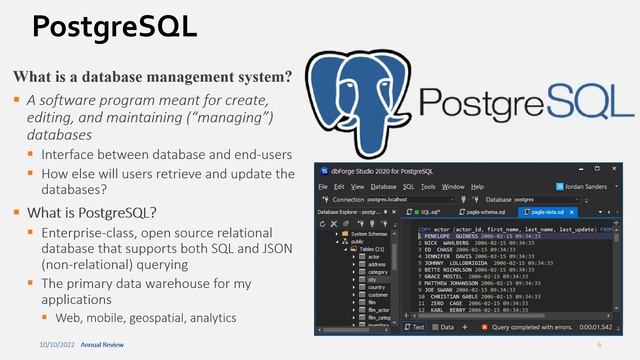640x360 pixels.
Task: Click the country table icon
Action: [x=362, y=287]
